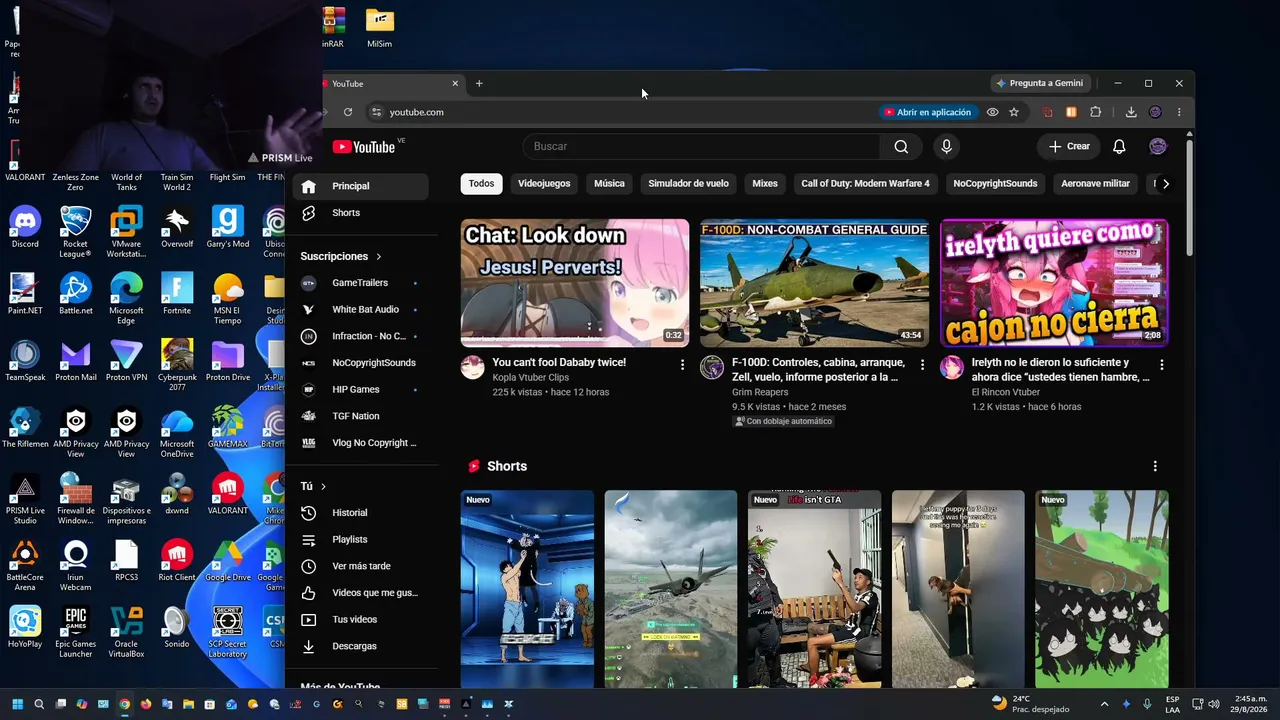Open the YouTube account avatar menu

click(x=1158, y=147)
